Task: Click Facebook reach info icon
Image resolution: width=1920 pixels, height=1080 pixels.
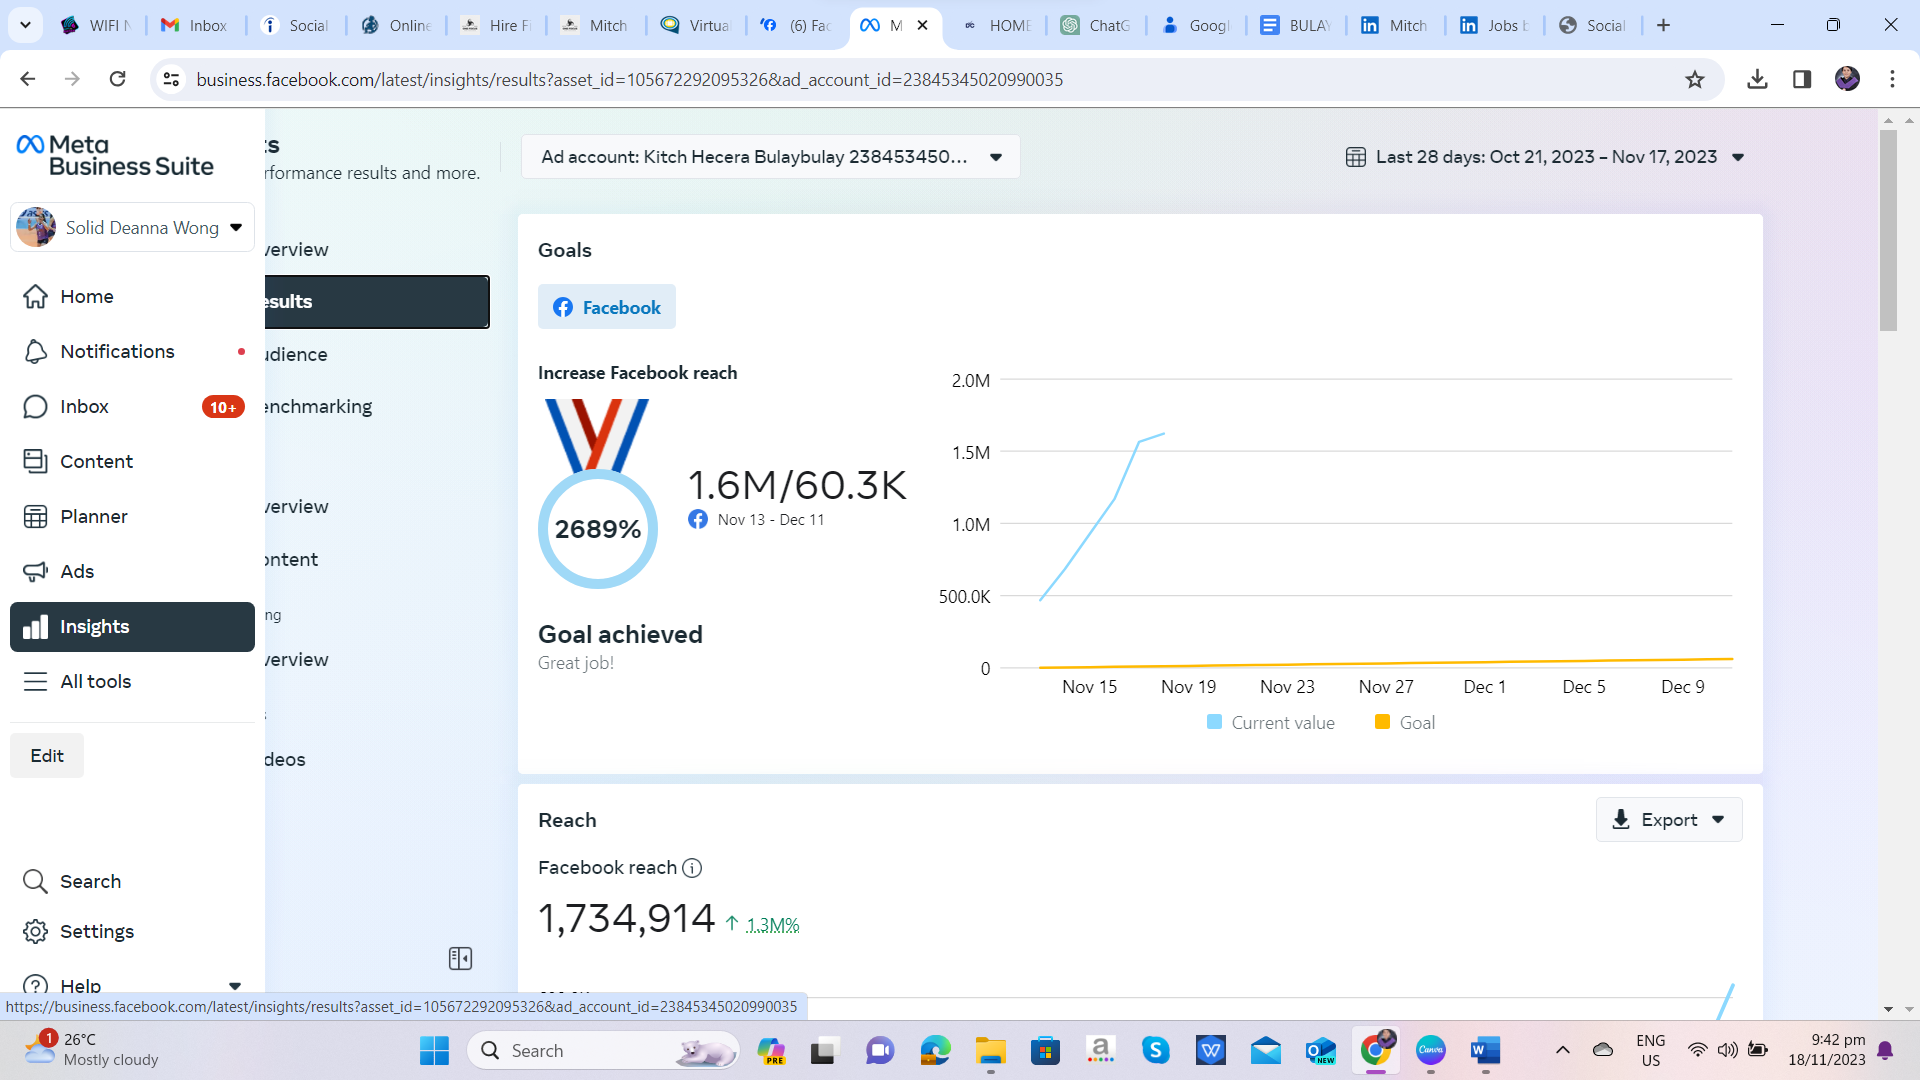Action: pos(692,868)
